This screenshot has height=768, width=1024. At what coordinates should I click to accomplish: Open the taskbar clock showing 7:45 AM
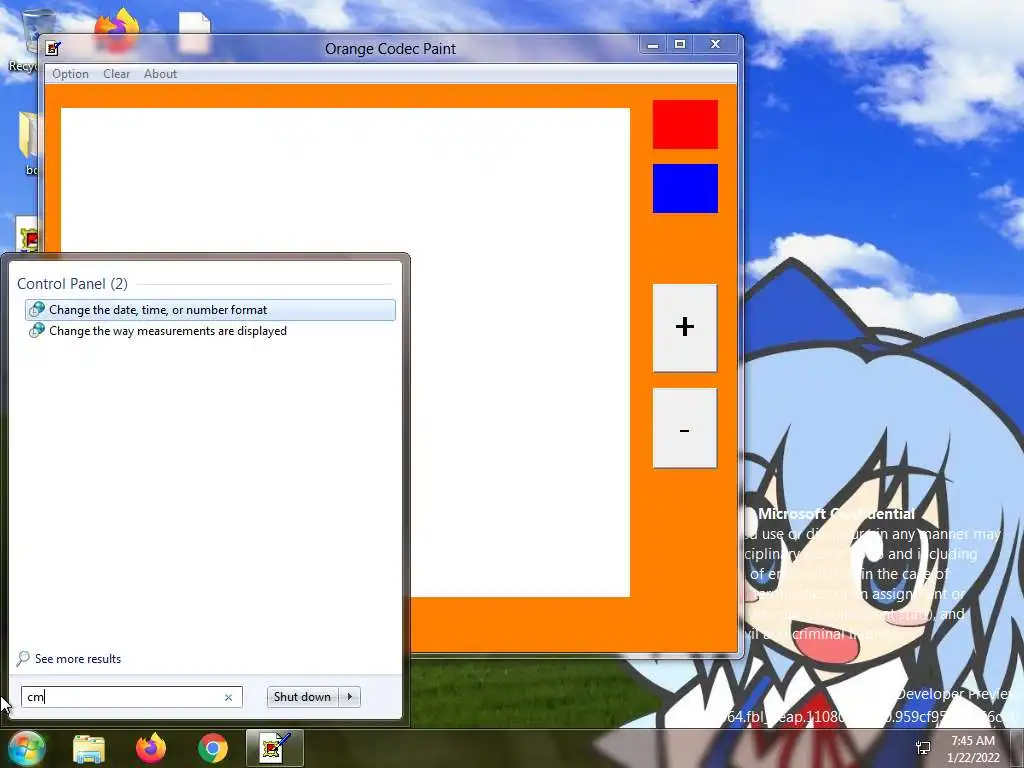(x=973, y=749)
